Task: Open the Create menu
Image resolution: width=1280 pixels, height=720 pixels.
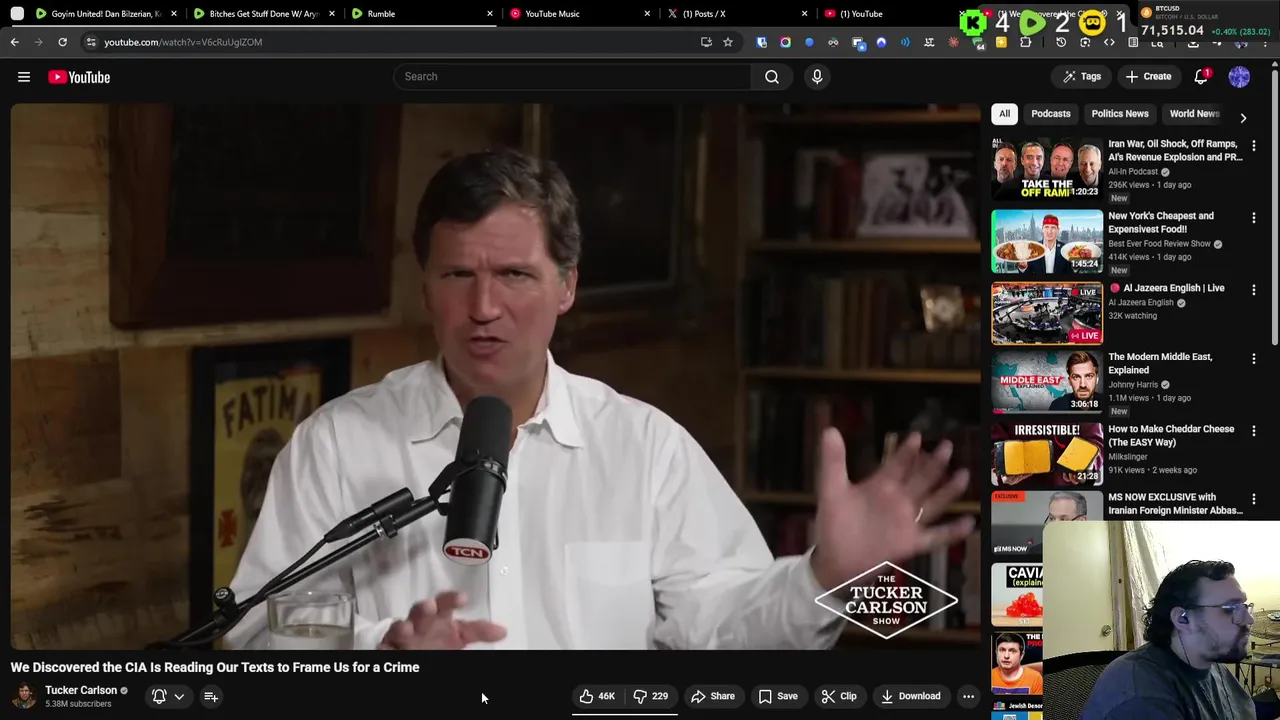Action: pos(1148,76)
